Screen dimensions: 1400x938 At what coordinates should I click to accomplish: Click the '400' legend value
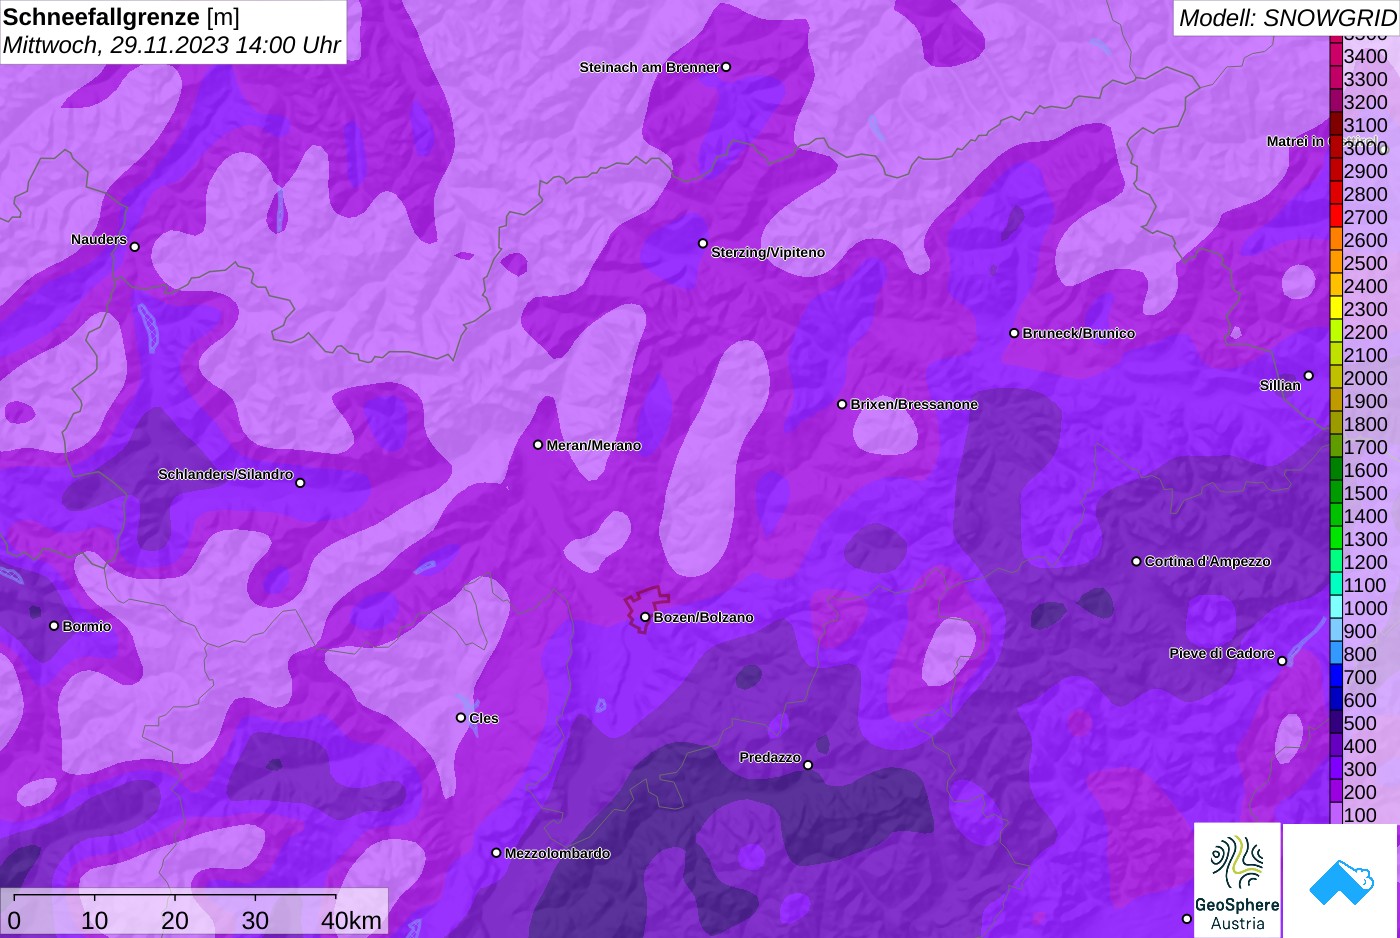pyautogui.click(x=1360, y=746)
